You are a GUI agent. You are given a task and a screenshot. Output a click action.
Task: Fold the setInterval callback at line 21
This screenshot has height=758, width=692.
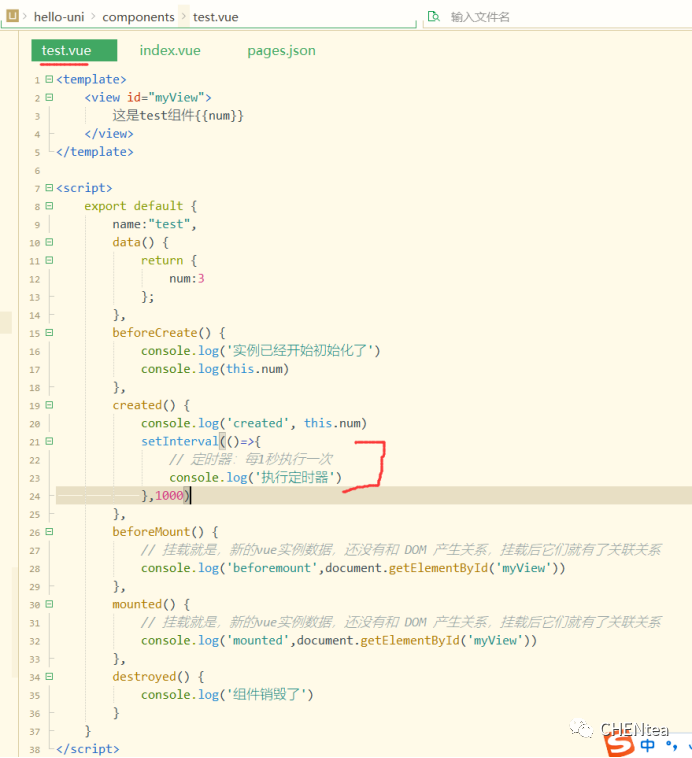click(49, 441)
